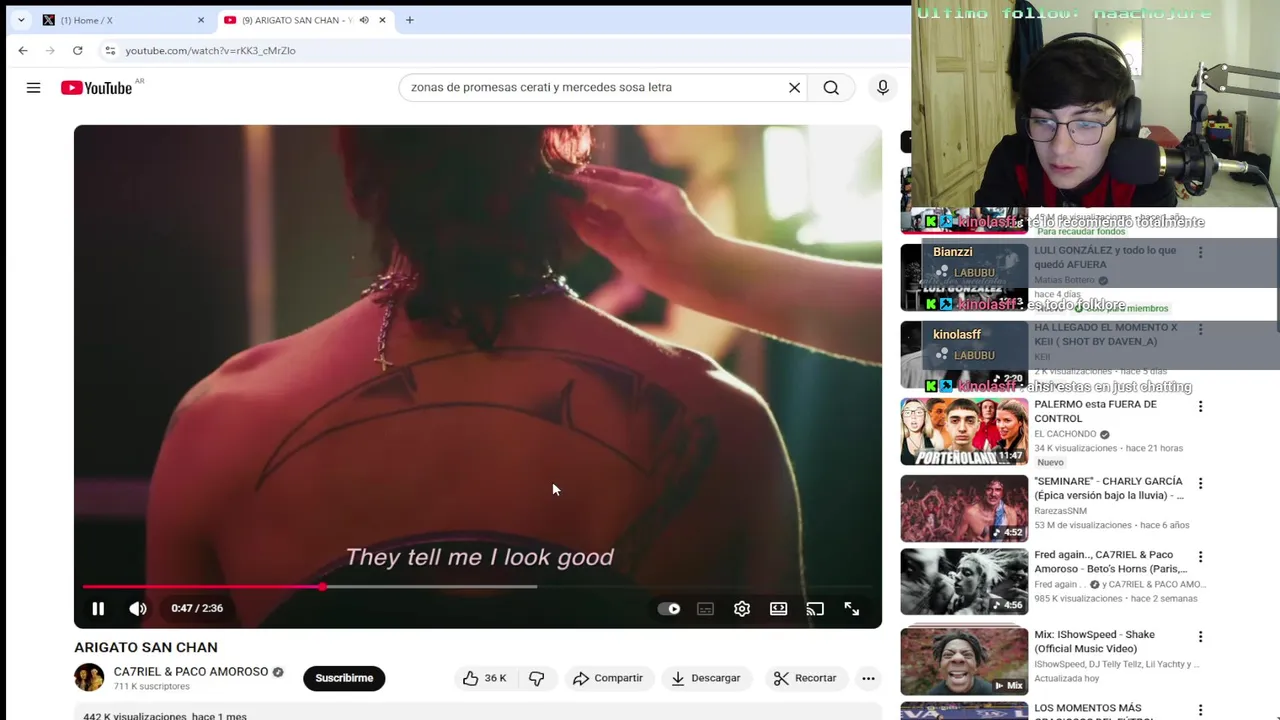Click the Compartir share button

pos(608,678)
